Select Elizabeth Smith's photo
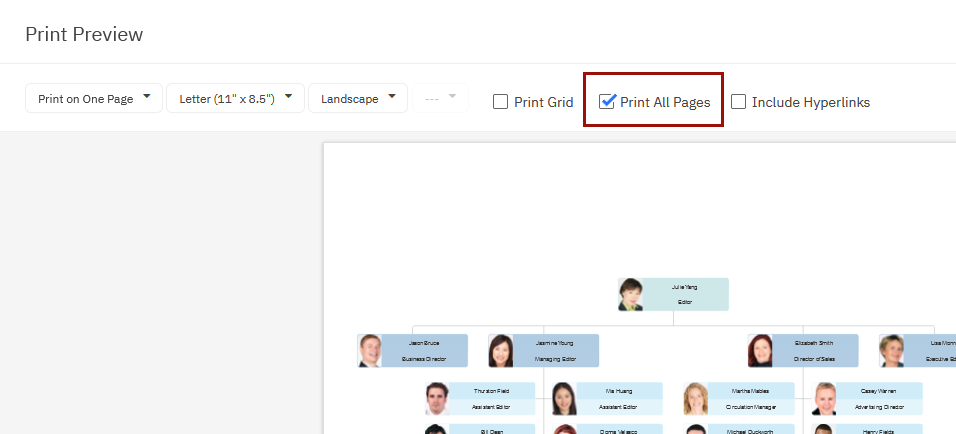956x434 pixels. pyautogui.click(x=760, y=351)
